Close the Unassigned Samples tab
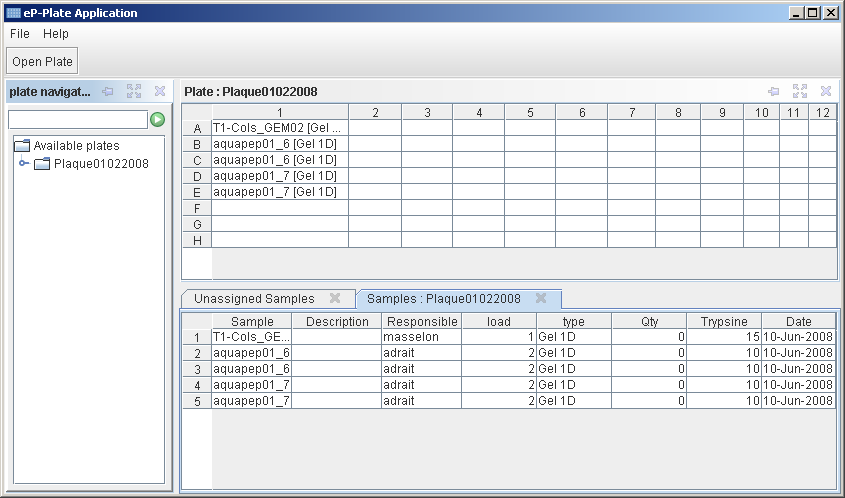845x498 pixels. pos(335,298)
